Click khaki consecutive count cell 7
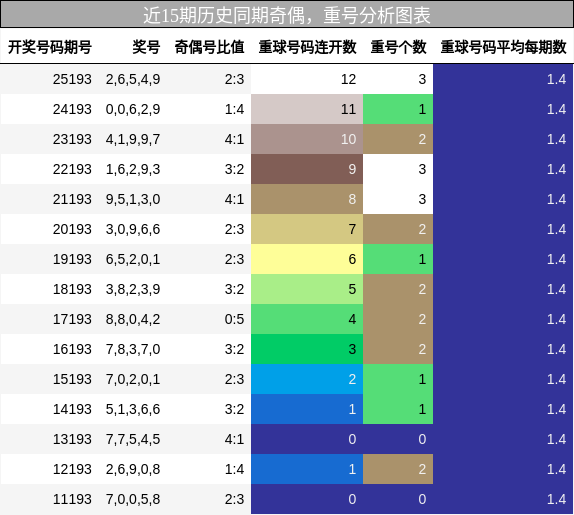Screen dimensions: 574x515 click(x=307, y=229)
